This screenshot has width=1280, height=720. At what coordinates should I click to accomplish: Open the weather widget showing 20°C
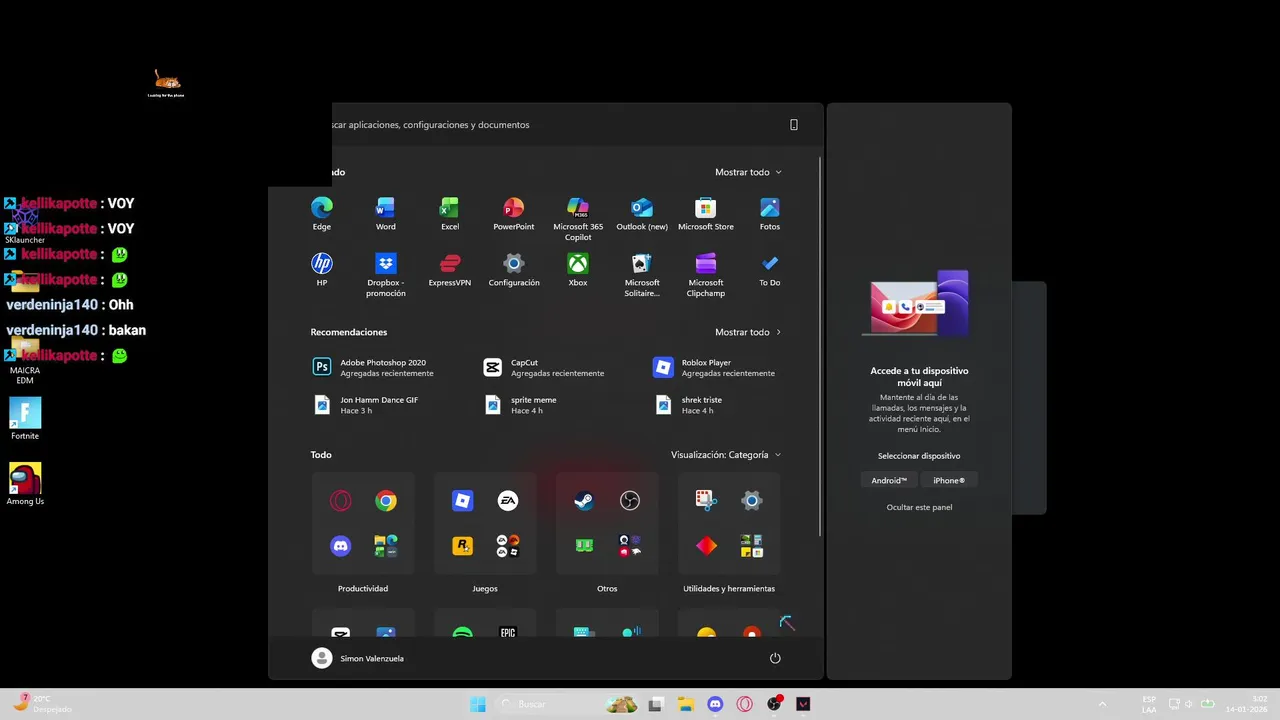[x=44, y=704]
